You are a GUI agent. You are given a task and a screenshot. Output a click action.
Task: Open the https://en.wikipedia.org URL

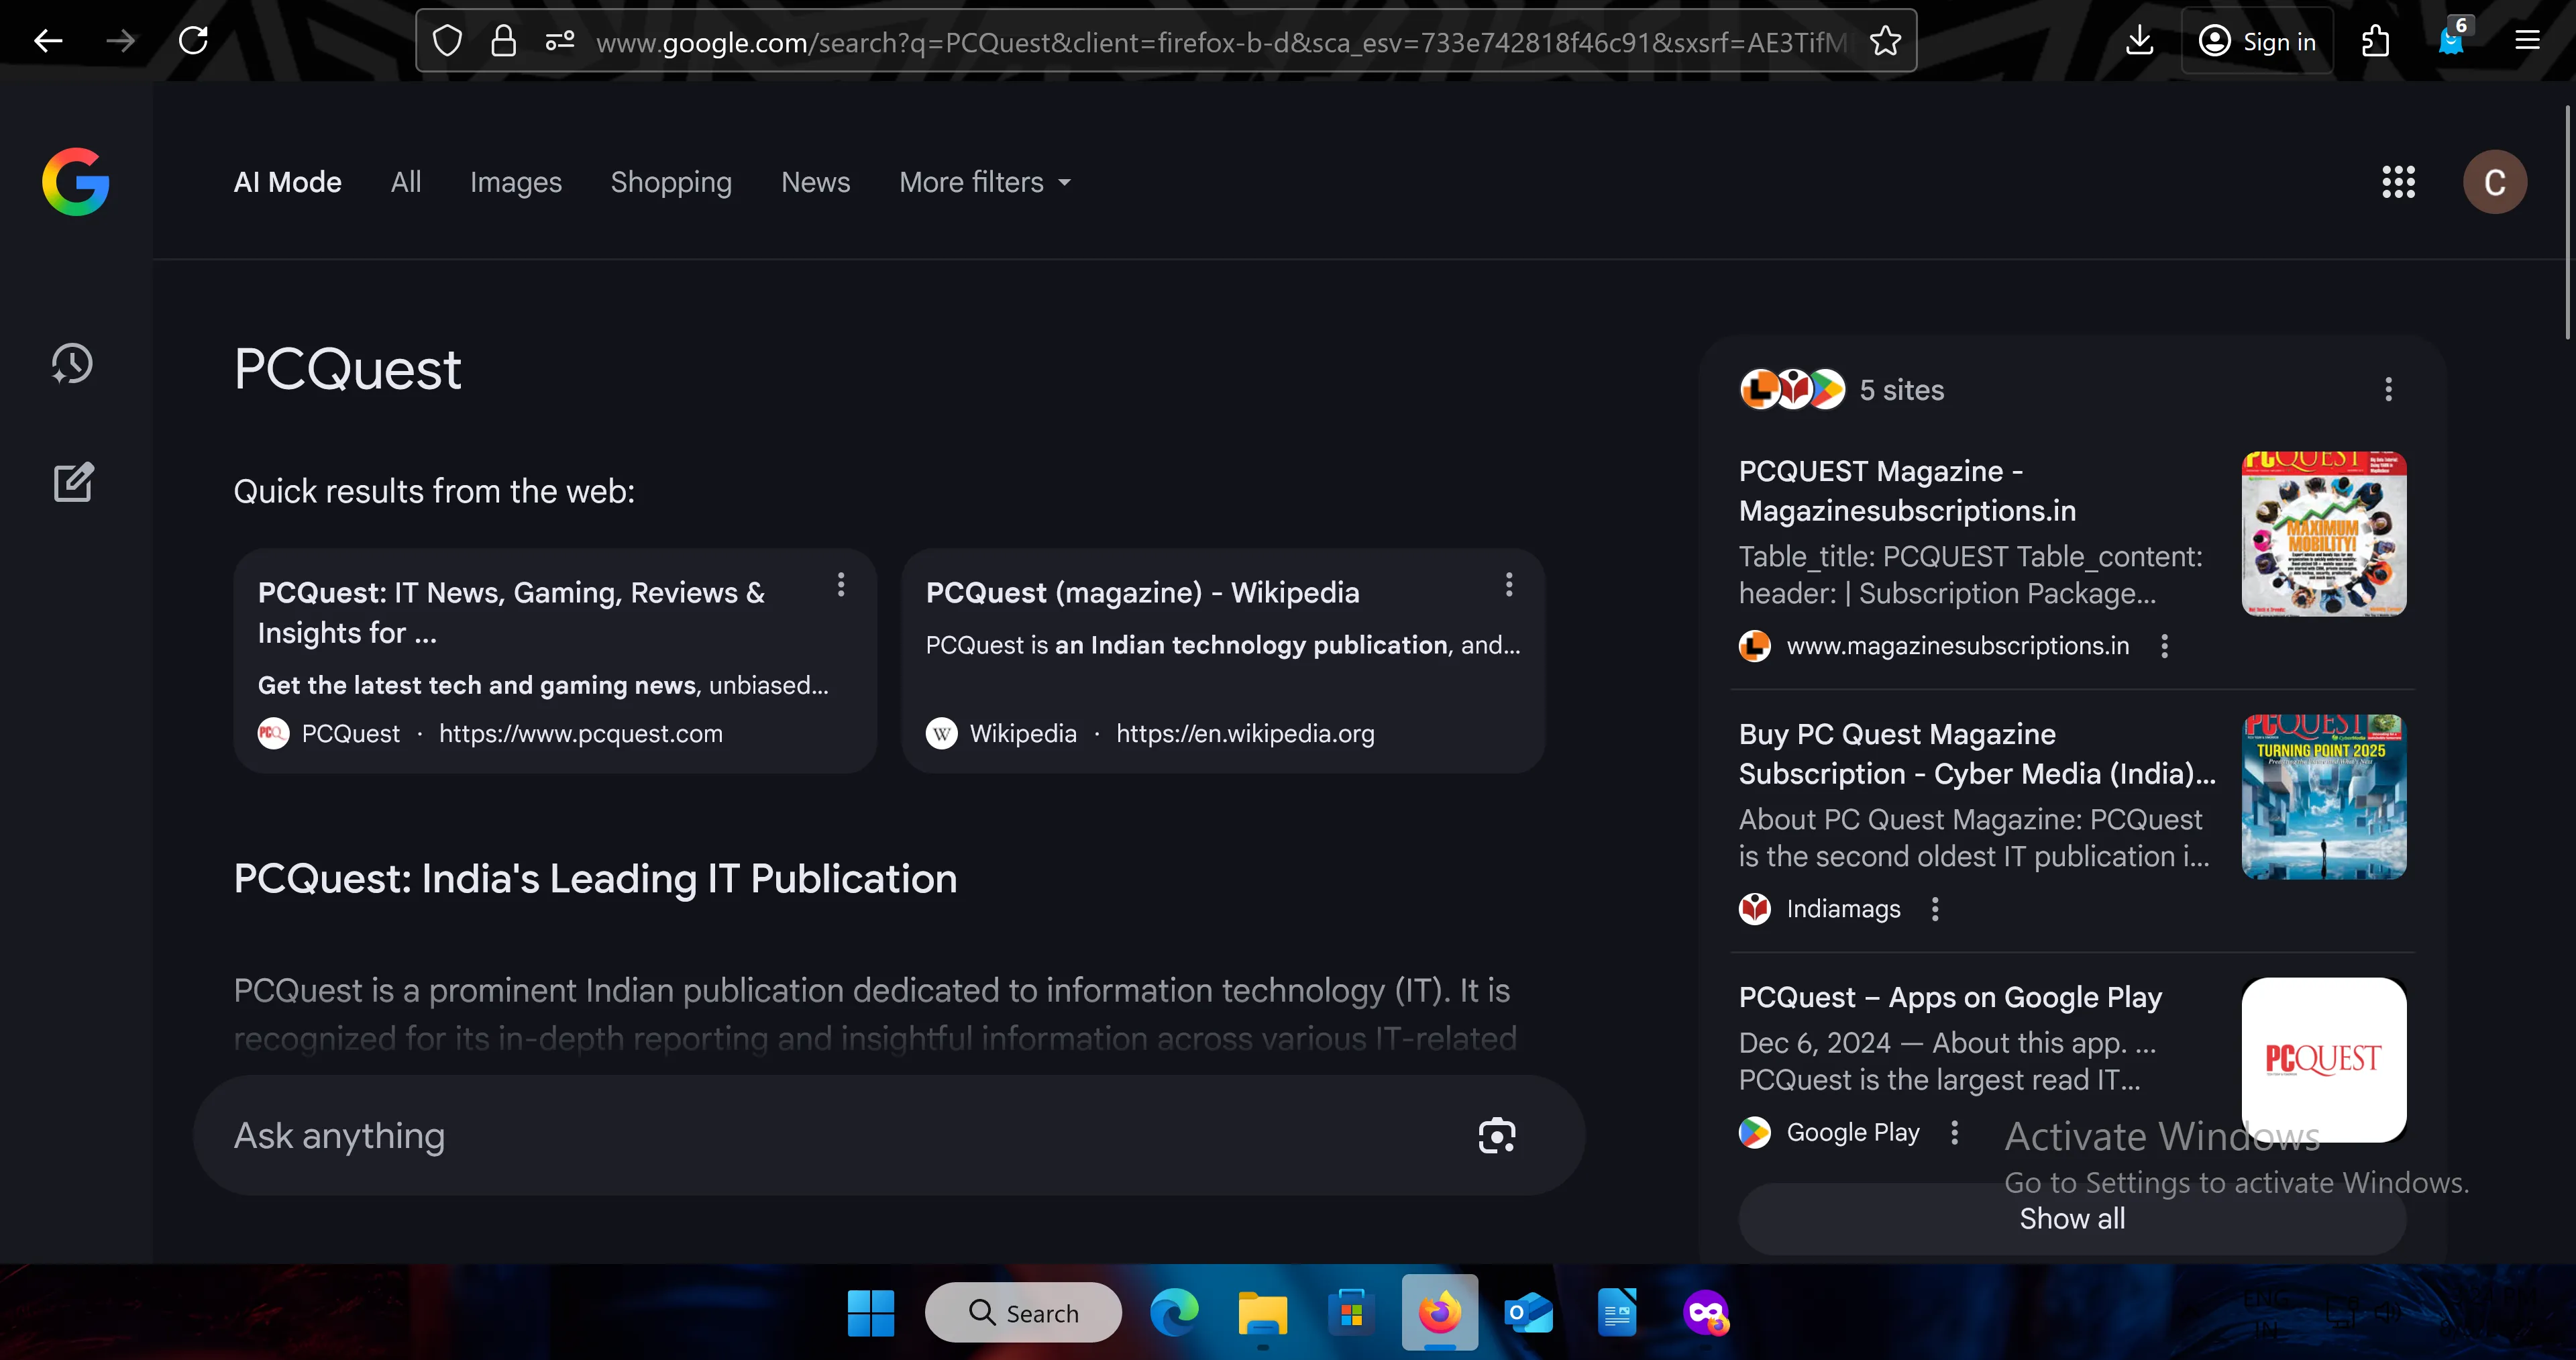point(1245,734)
